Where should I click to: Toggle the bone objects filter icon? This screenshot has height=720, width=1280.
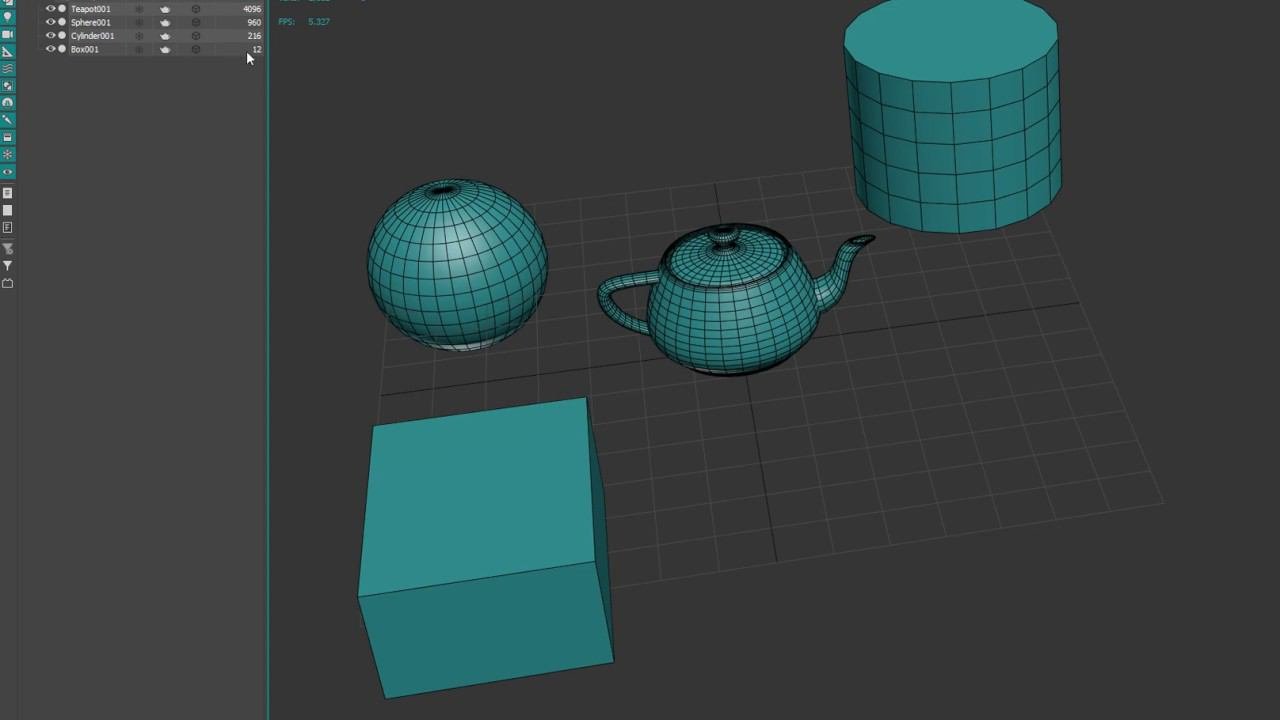[8, 120]
